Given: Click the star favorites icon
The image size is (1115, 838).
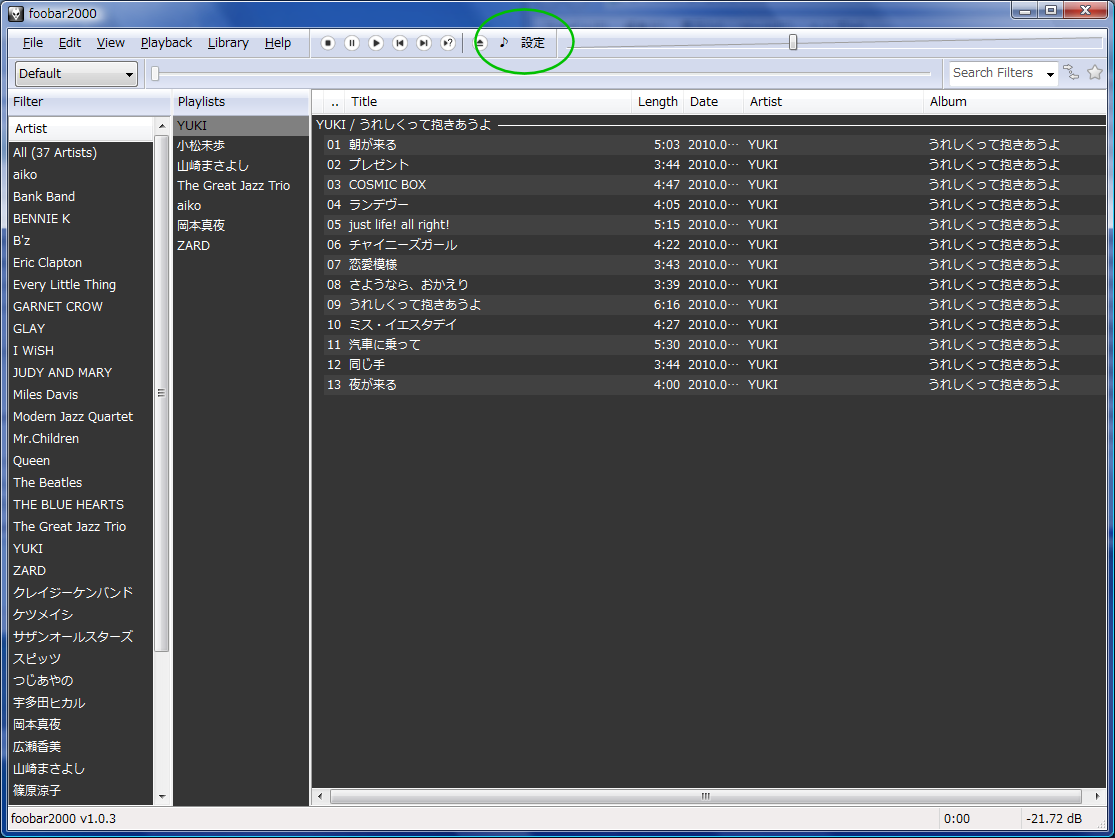Looking at the screenshot, I should click(1095, 72).
